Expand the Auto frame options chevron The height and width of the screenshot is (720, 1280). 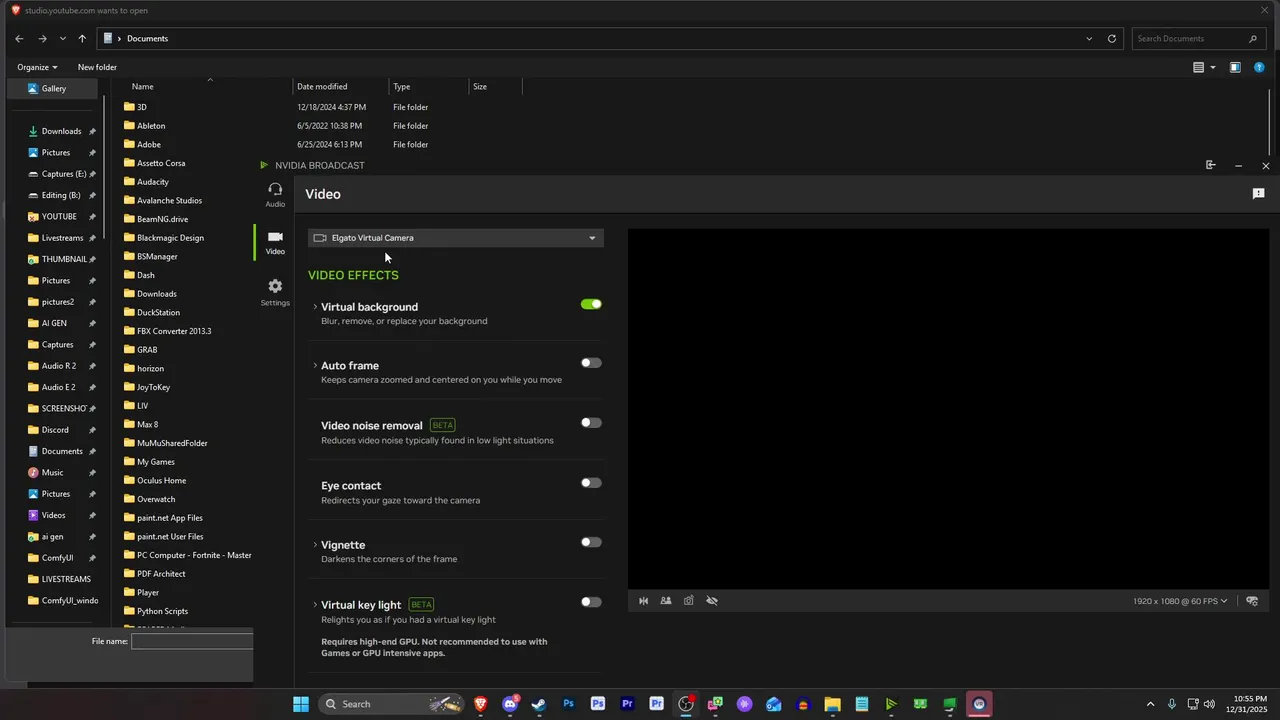coord(315,366)
